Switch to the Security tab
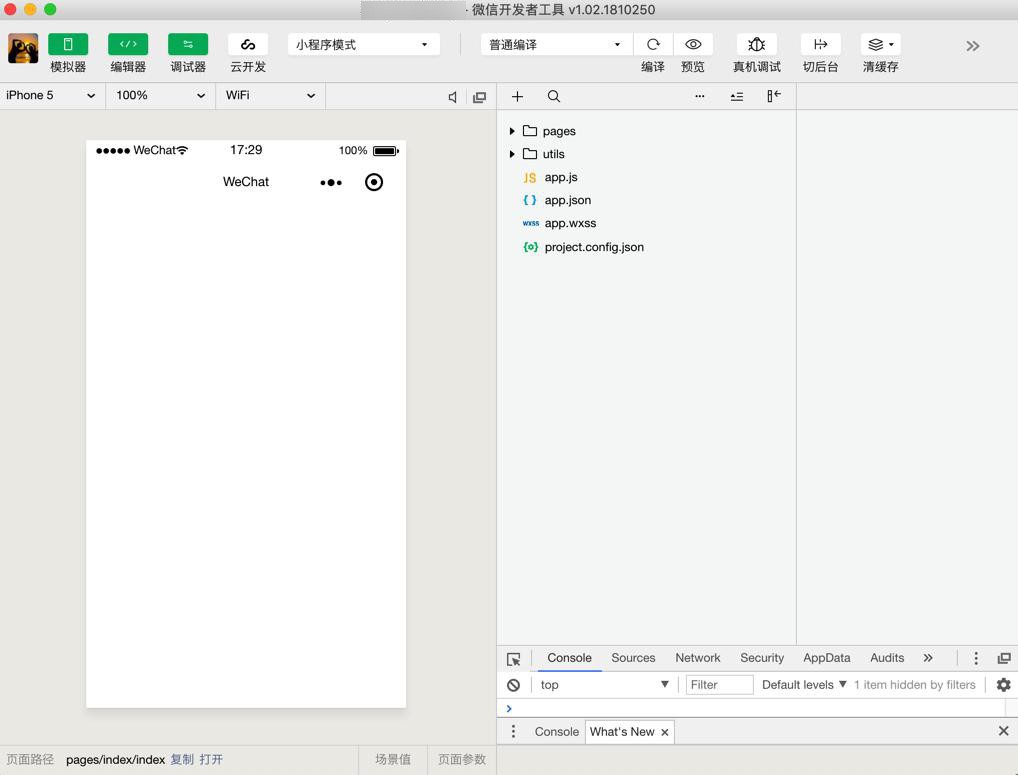The height and width of the screenshot is (775, 1018). (762, 658)
